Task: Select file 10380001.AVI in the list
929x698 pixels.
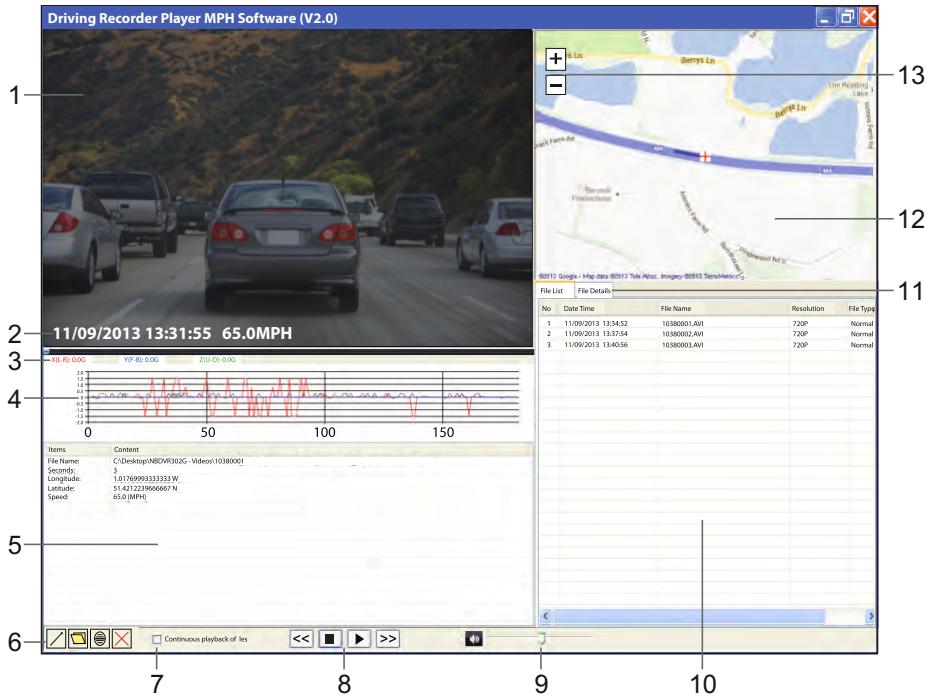Action: click(x=707, y=324)
